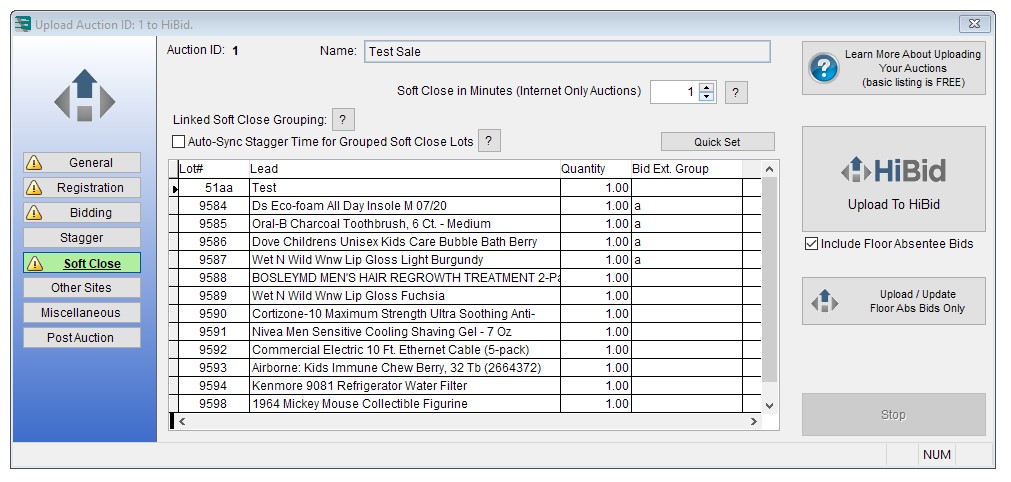Click the Upload To HiBid button
The width and height of the screenshot is (1011, 482).
point(894,179)
